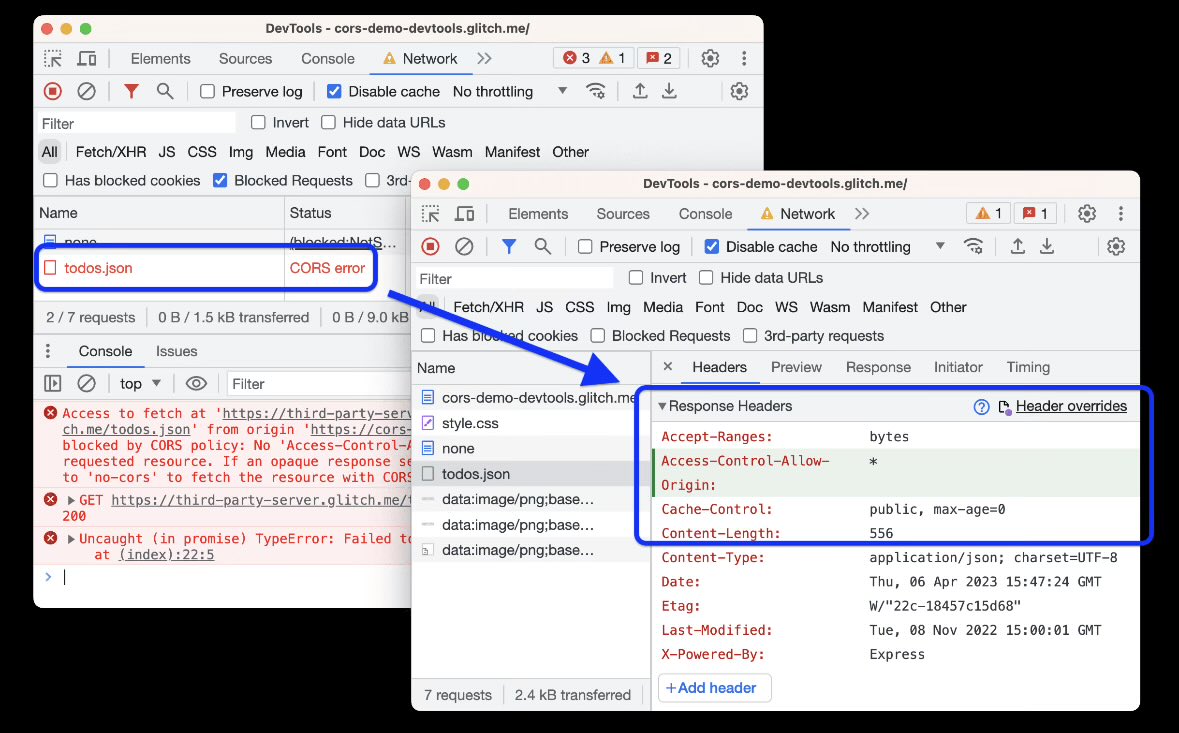
Task: Check Hide data URLs in front window
Action: 705,278
